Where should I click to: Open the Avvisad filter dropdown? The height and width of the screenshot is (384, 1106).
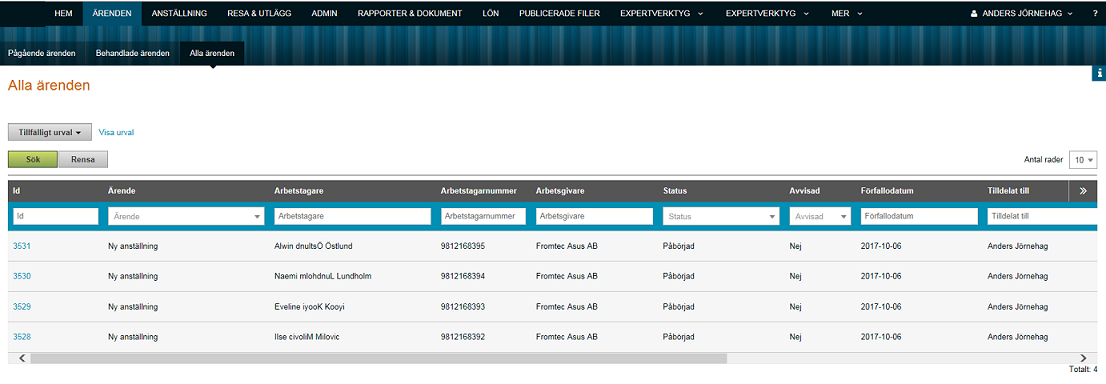(x=820, y=217)
